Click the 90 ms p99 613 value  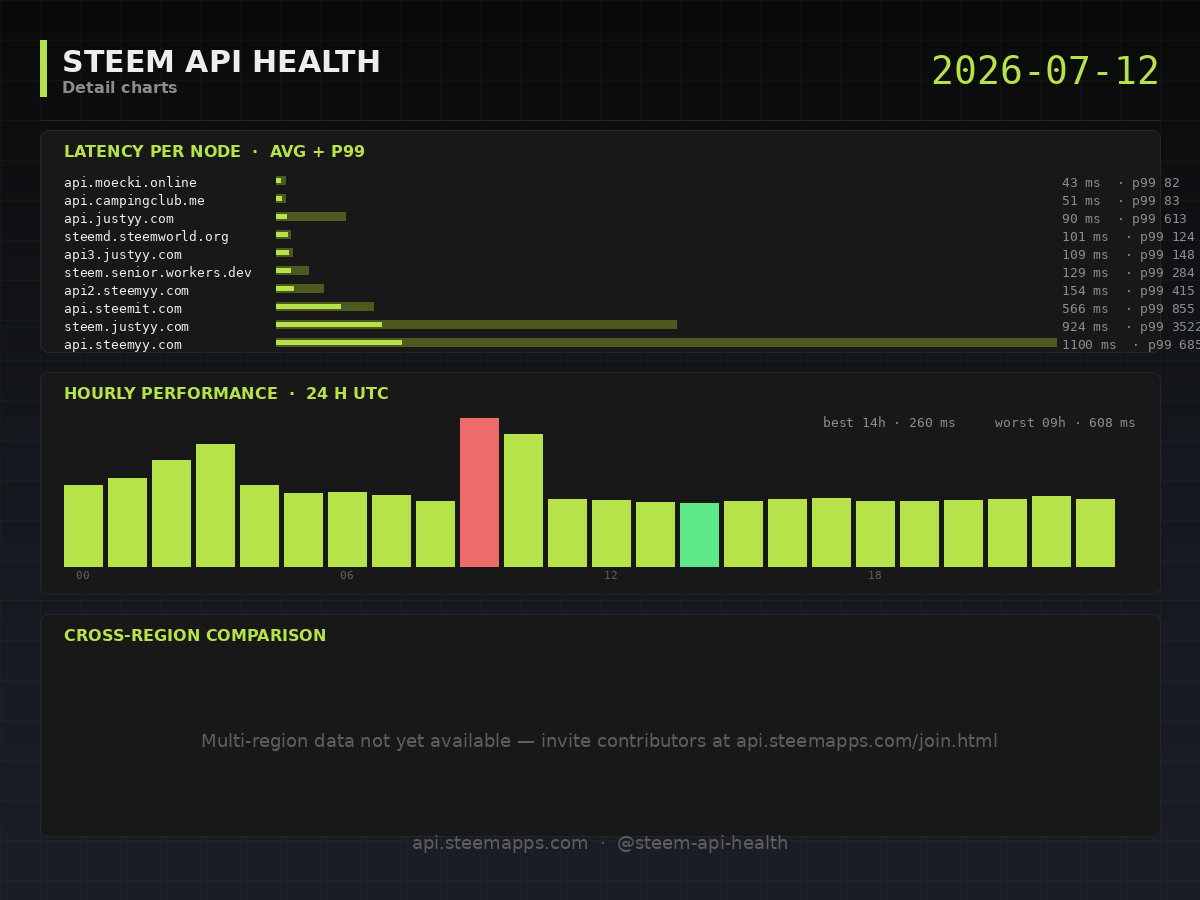point(1124,218)
